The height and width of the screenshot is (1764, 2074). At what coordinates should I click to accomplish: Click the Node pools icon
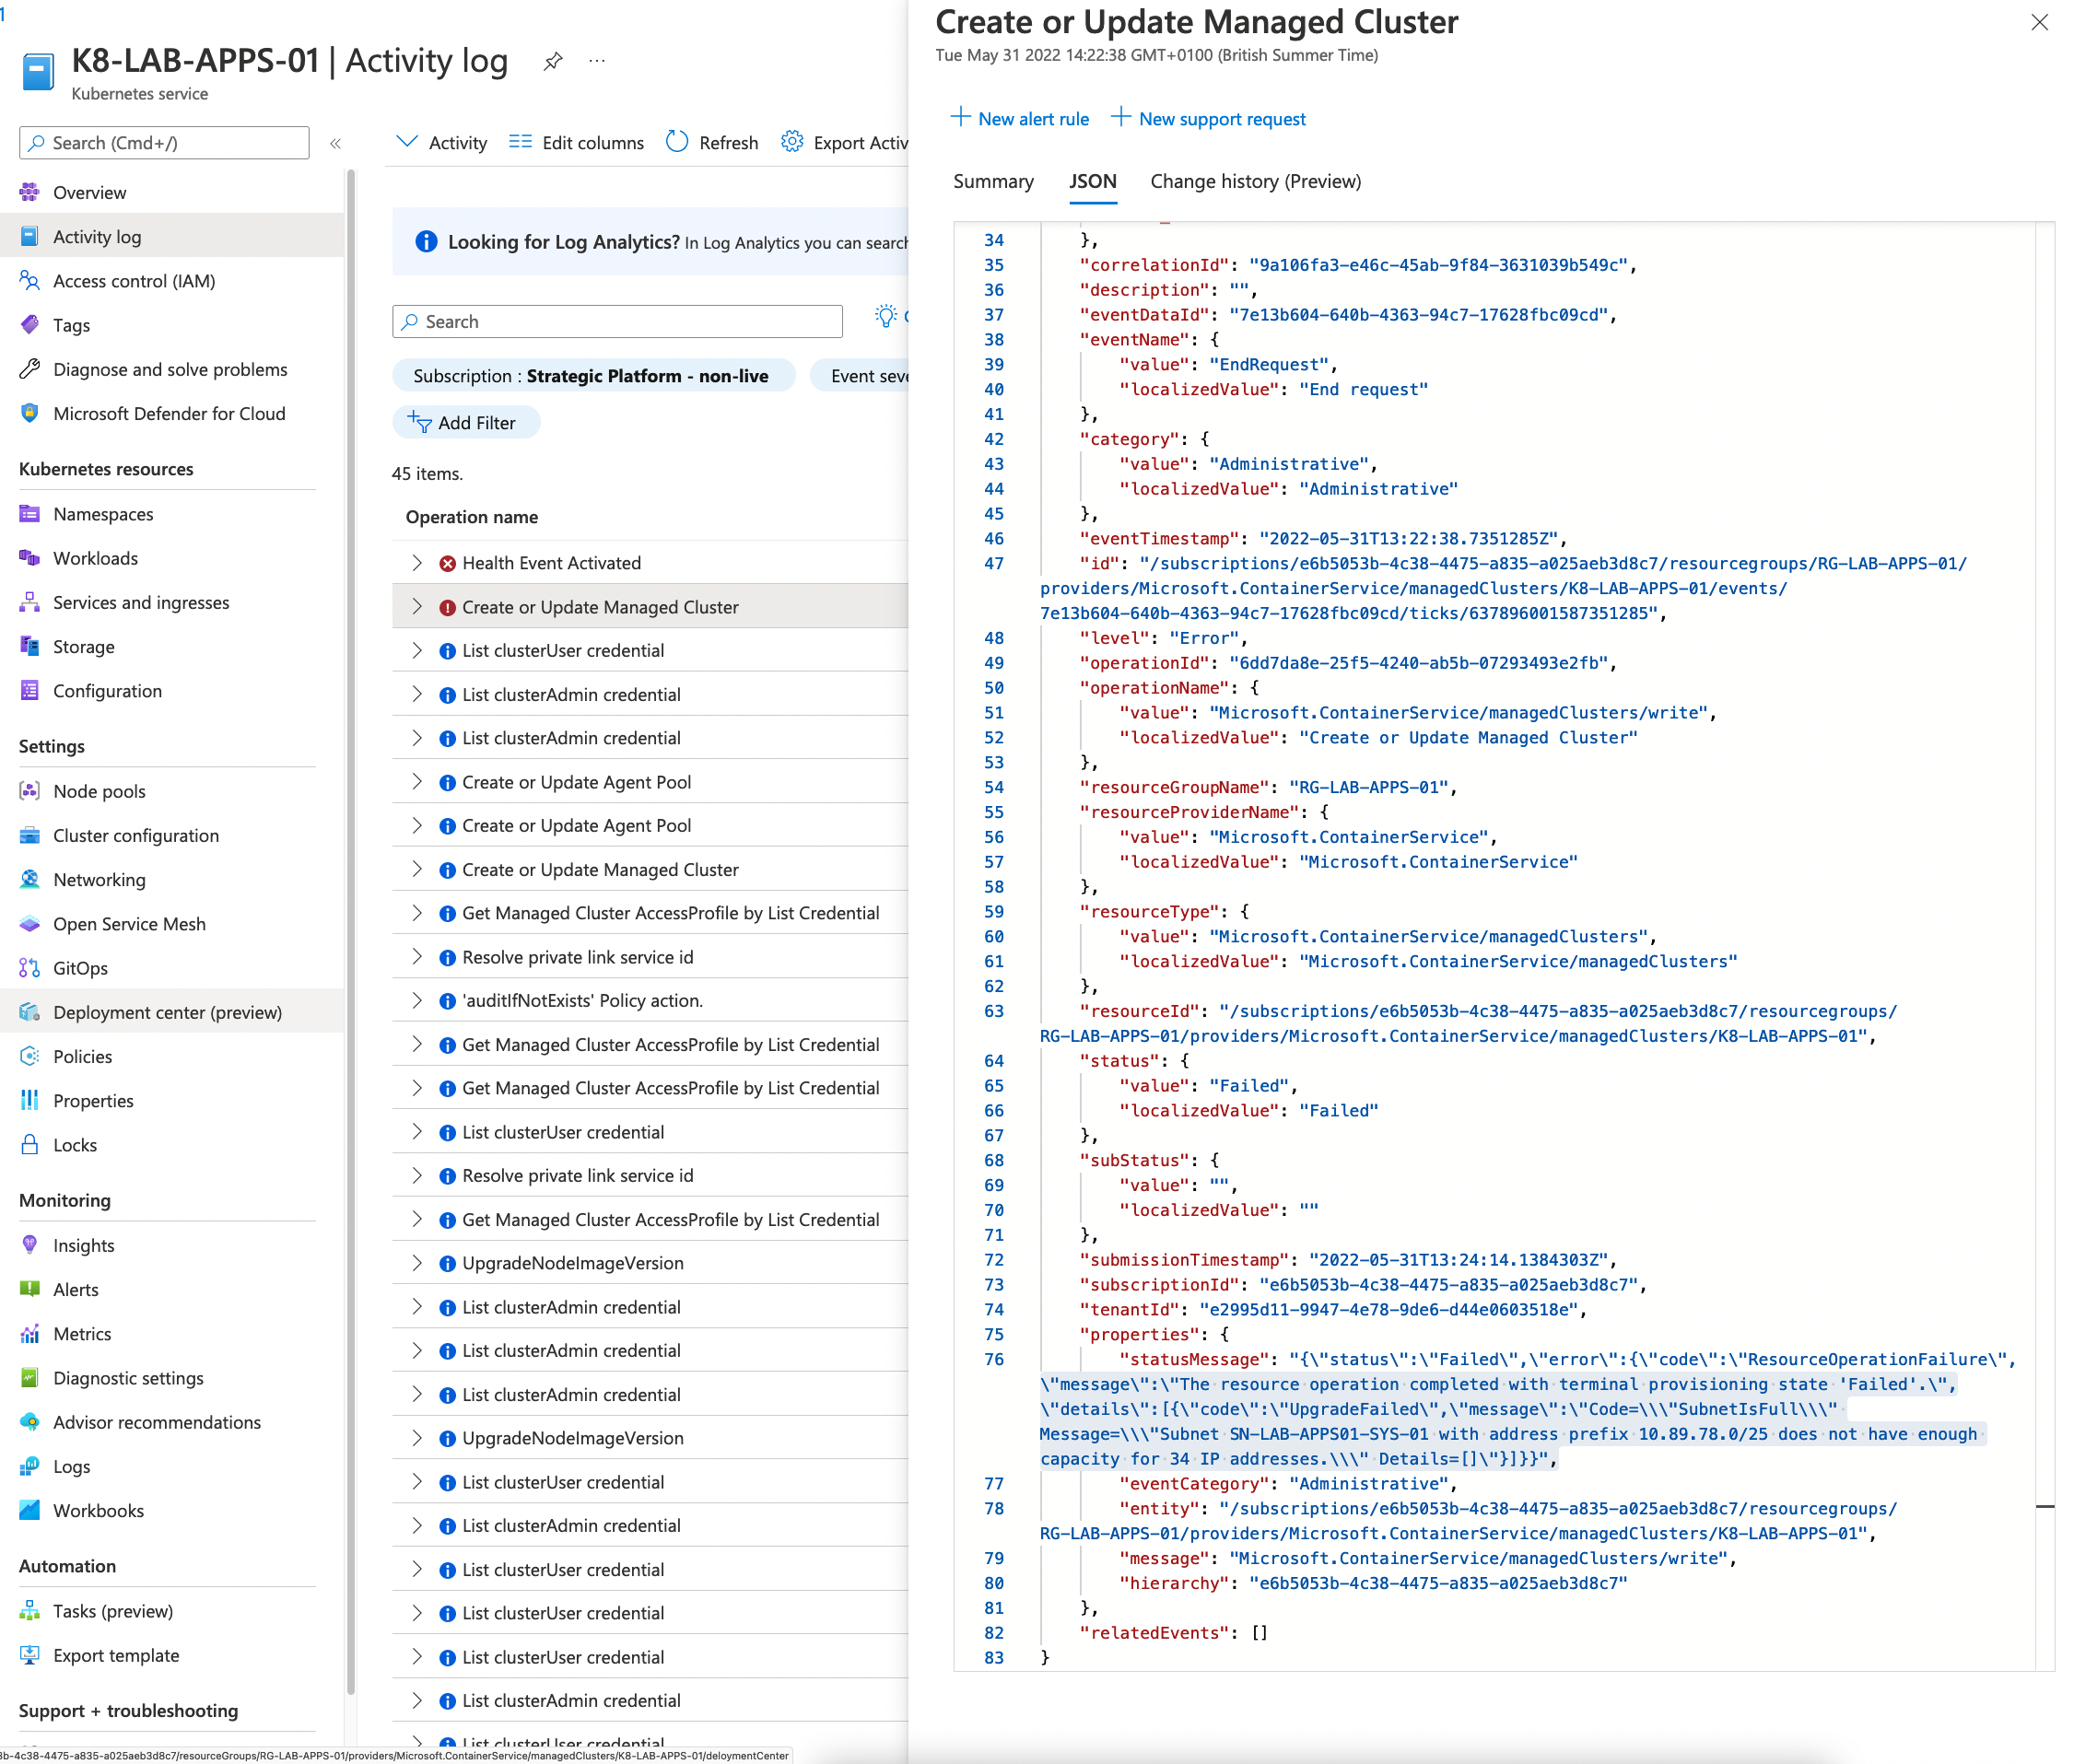pos(30,791)
